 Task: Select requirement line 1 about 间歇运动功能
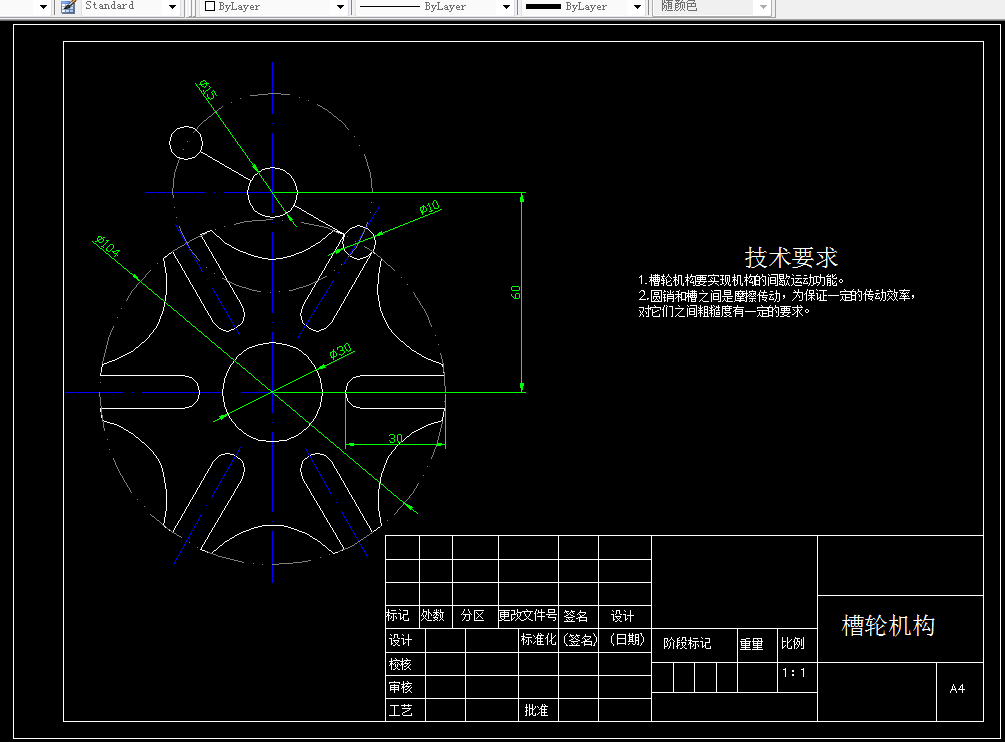point(741,280)
